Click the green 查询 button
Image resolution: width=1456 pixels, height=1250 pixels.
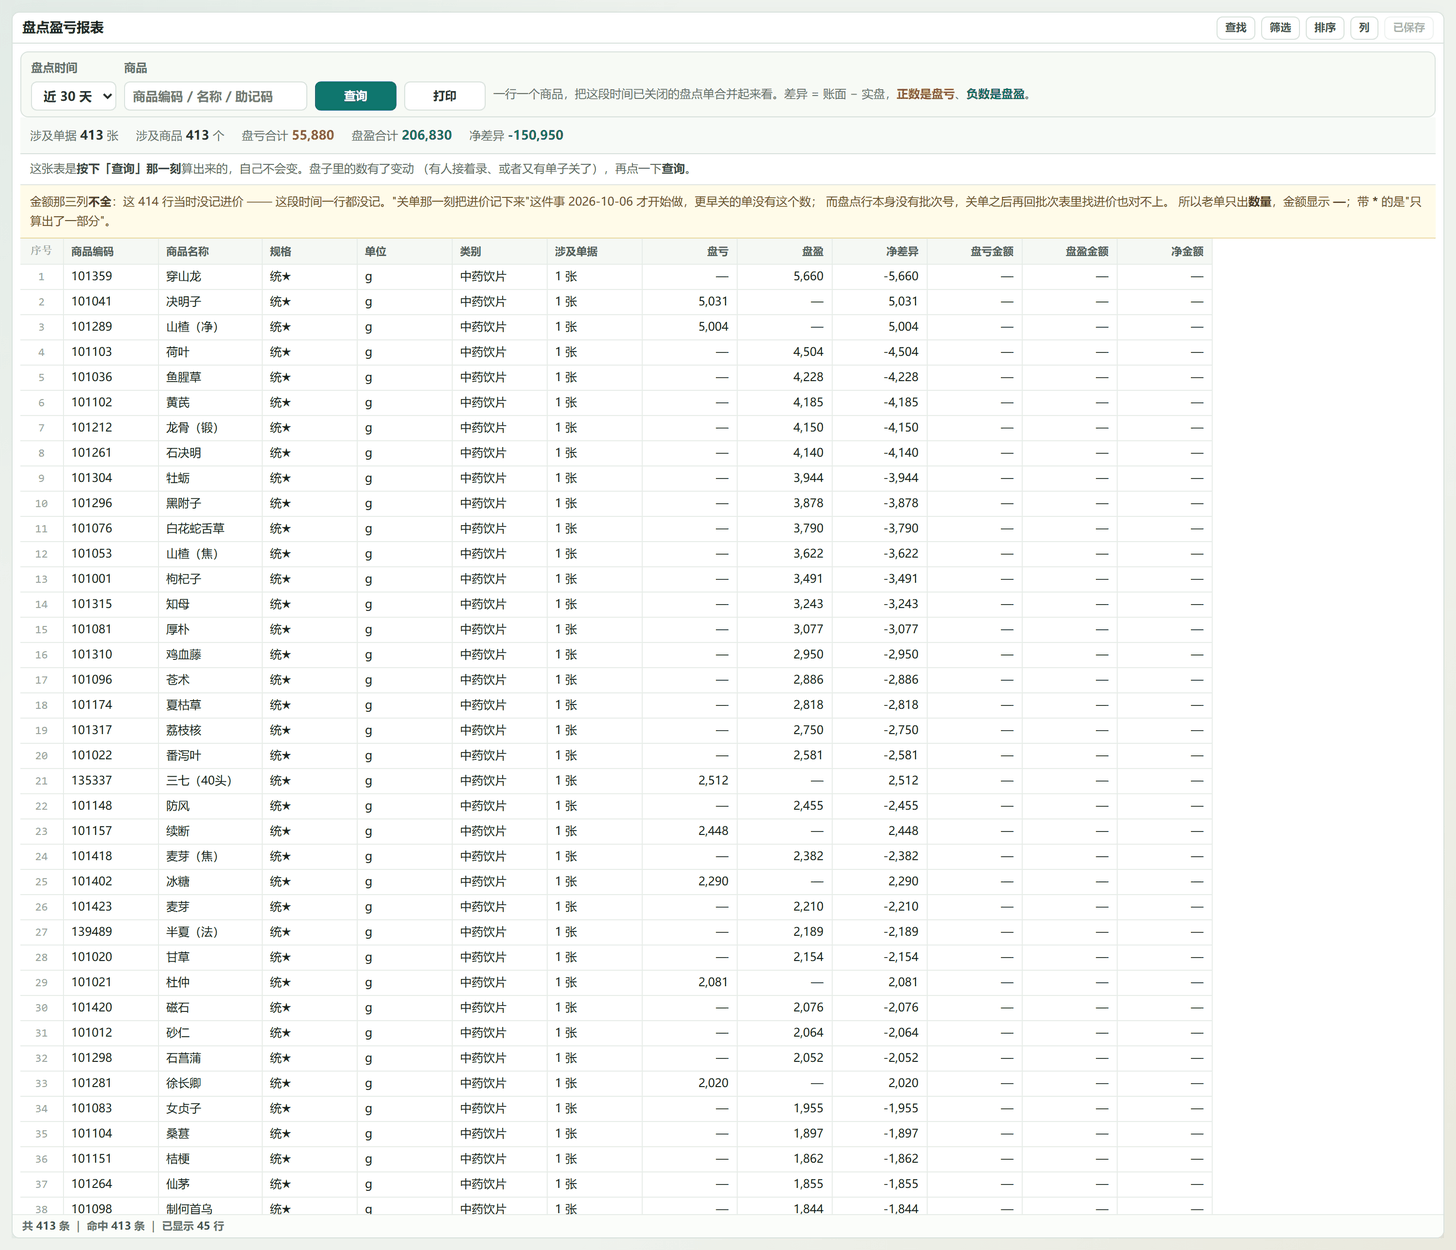point(355,96)
